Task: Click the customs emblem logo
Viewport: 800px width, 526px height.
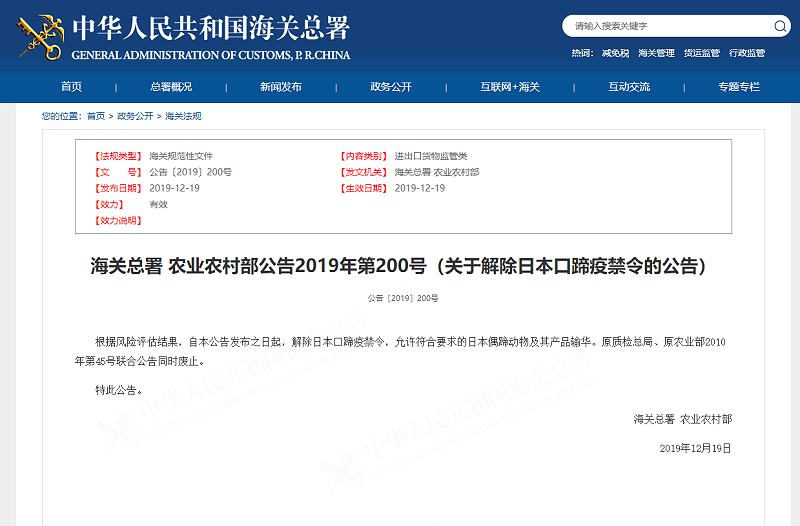Action: [40, 34]
